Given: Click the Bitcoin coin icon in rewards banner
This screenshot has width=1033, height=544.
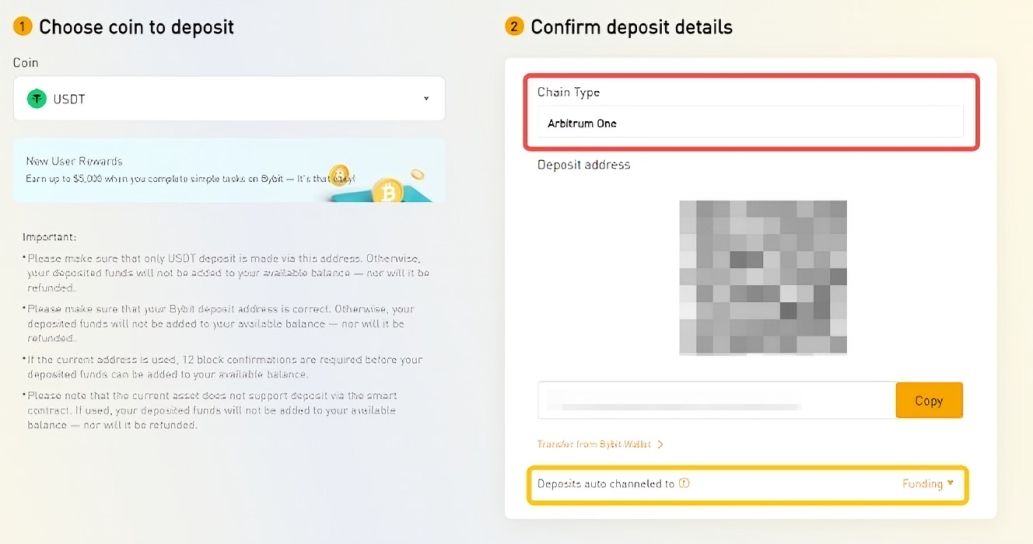Looking at the screenshot, I should pos(387,189).
